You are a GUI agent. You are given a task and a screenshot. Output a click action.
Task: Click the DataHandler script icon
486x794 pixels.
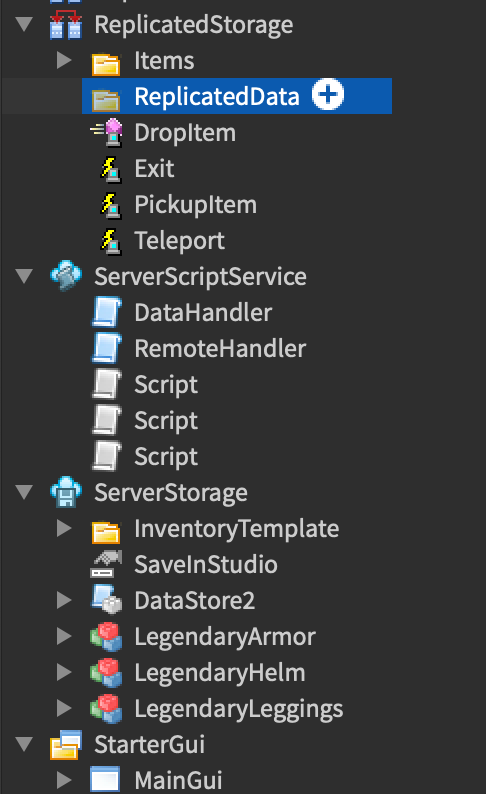click(107, 312)
